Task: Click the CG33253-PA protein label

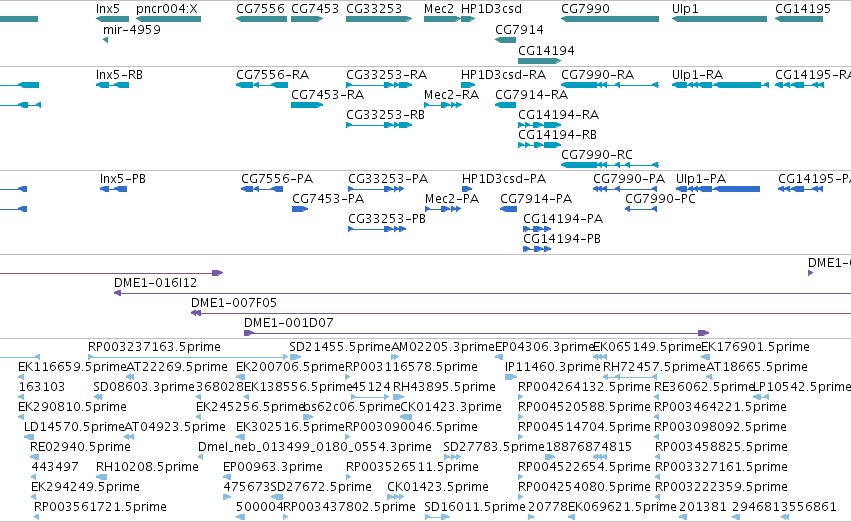Action: point(388,179)
